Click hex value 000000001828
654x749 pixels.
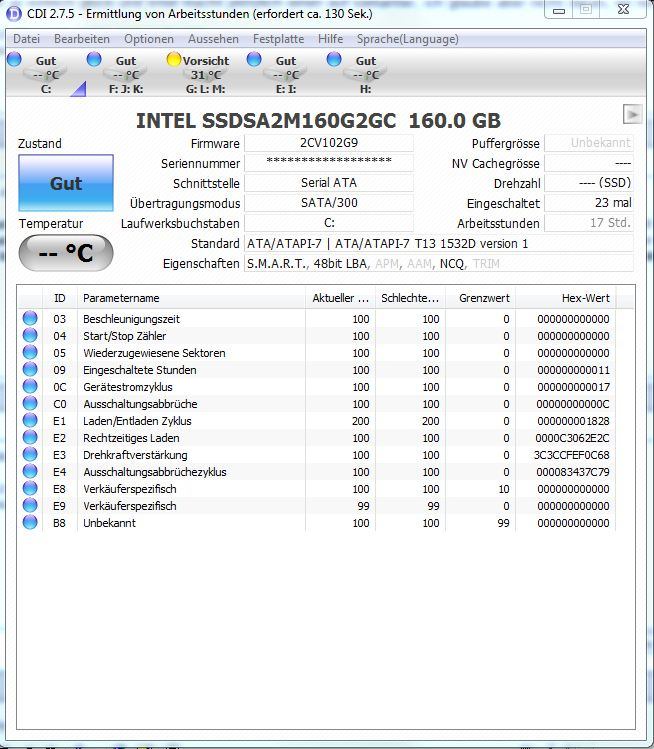pyautogui.click(x=573, y=421)
